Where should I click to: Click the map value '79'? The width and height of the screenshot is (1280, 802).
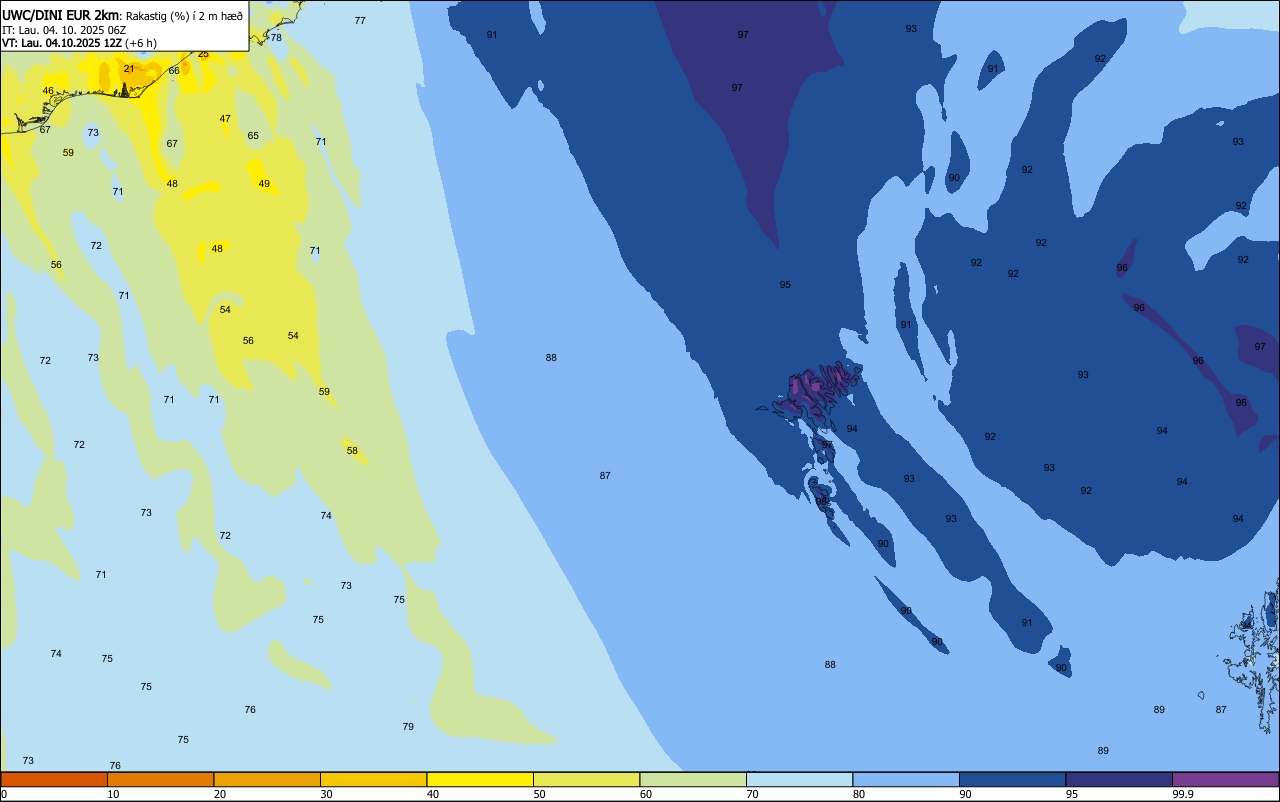click(408, 726)
